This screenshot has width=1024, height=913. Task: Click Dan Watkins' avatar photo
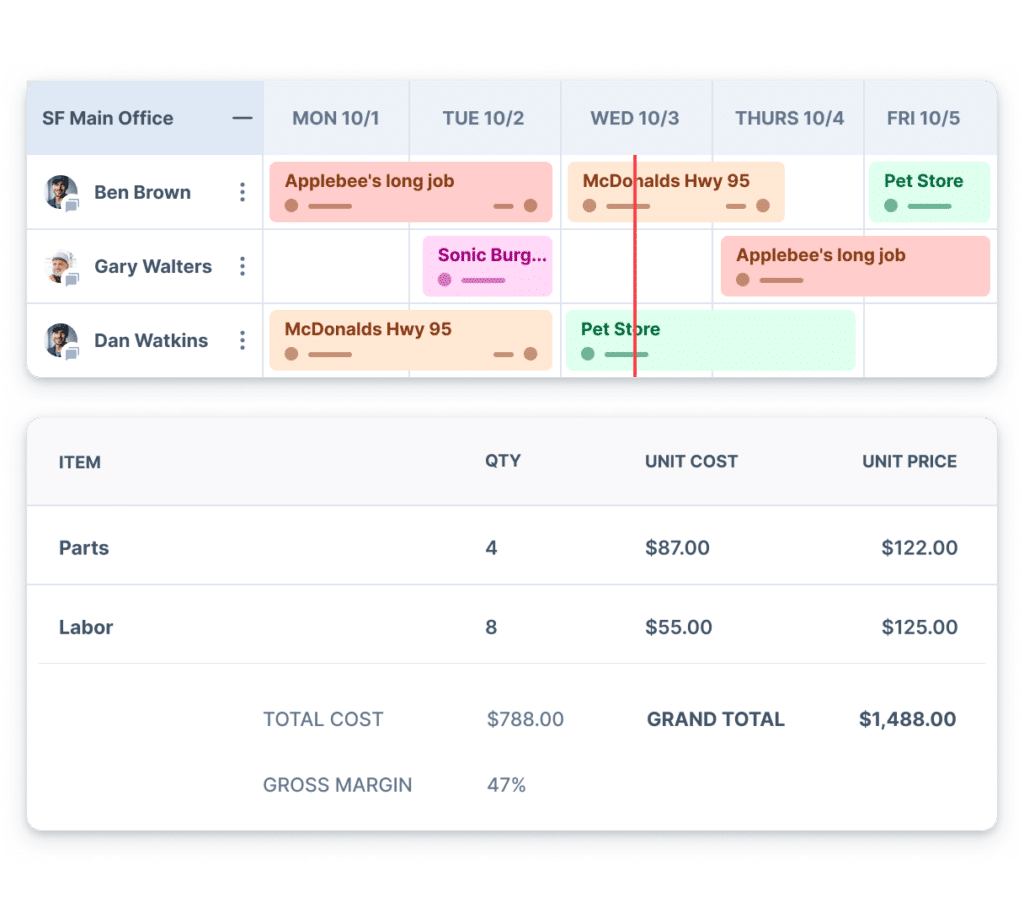click(x=61, y=340)
